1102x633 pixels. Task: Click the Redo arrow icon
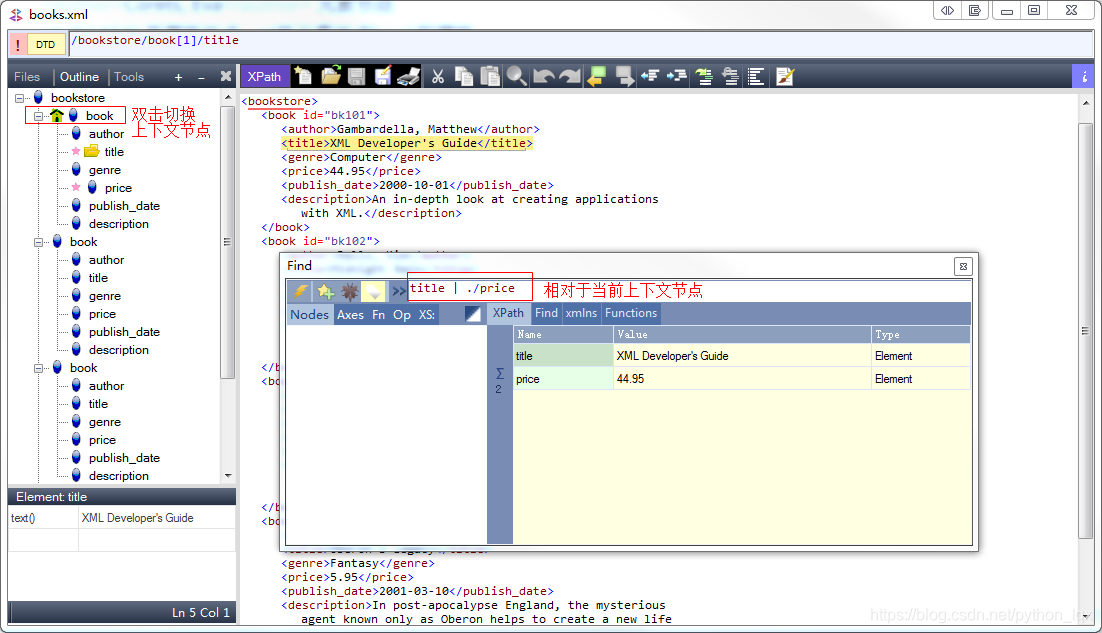[x=570, y=76]
